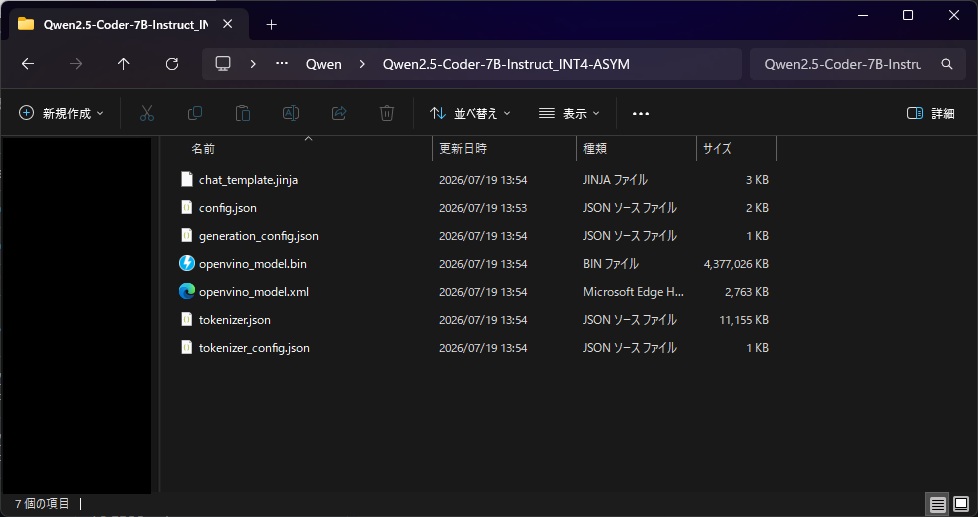Click the tokenizer_config.json file name
978x517 pixels.
[254, 348]
